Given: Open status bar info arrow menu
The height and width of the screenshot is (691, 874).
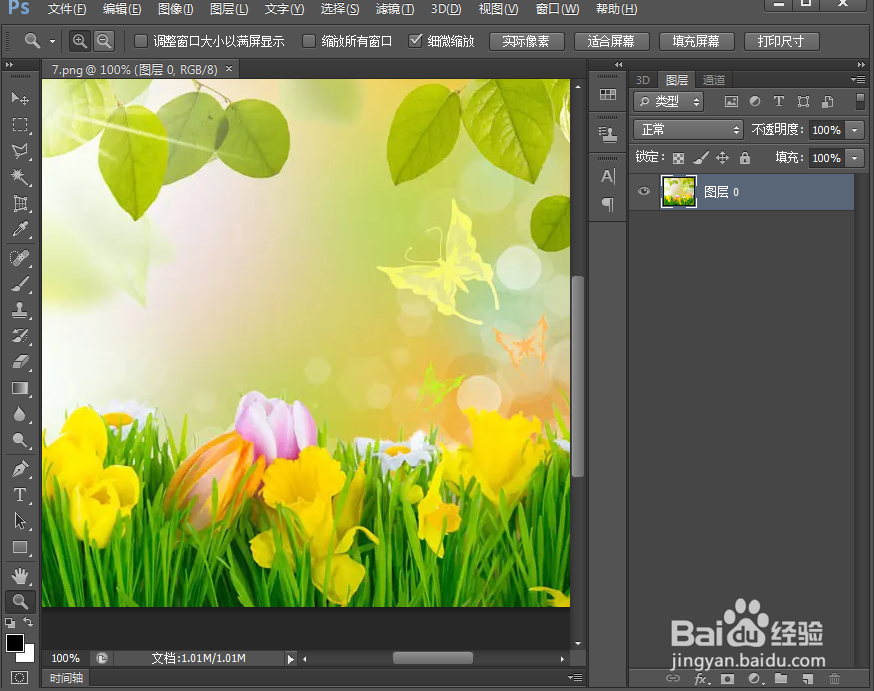Looking at the screenshot, I should click(290, 659).
